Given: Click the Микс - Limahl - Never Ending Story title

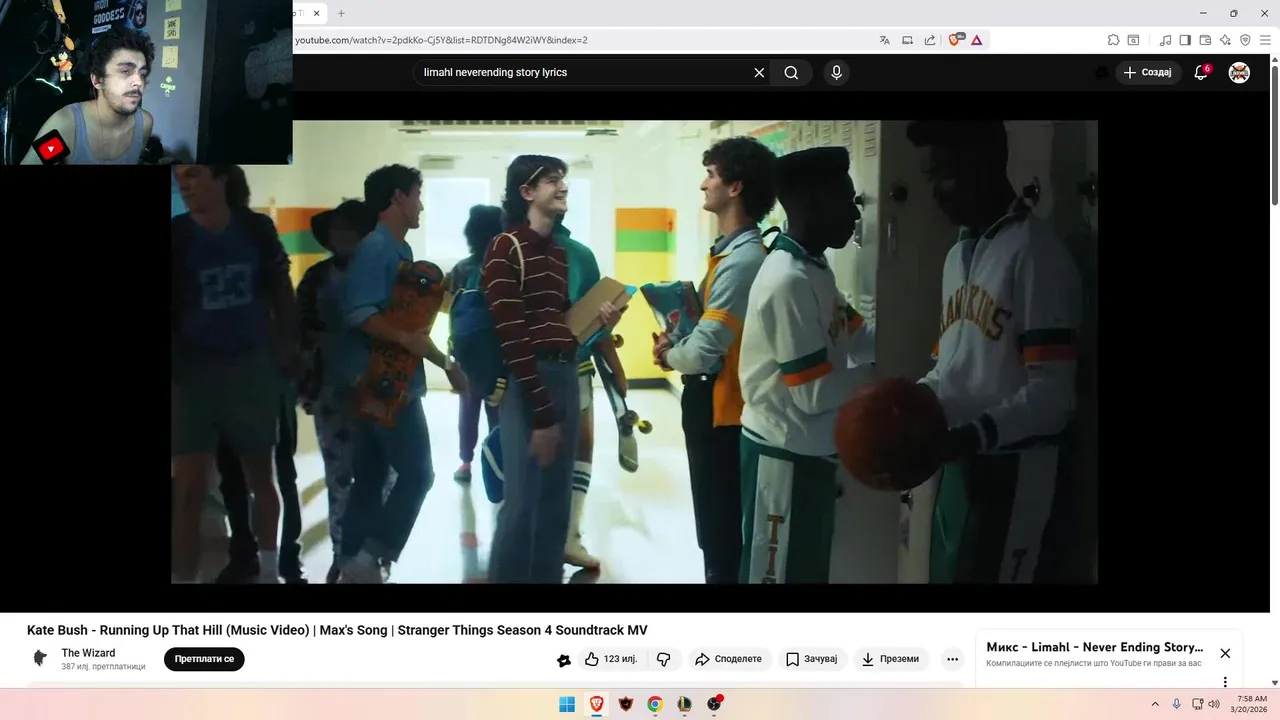Looking at the screenshot, I should pos(1094,647).
